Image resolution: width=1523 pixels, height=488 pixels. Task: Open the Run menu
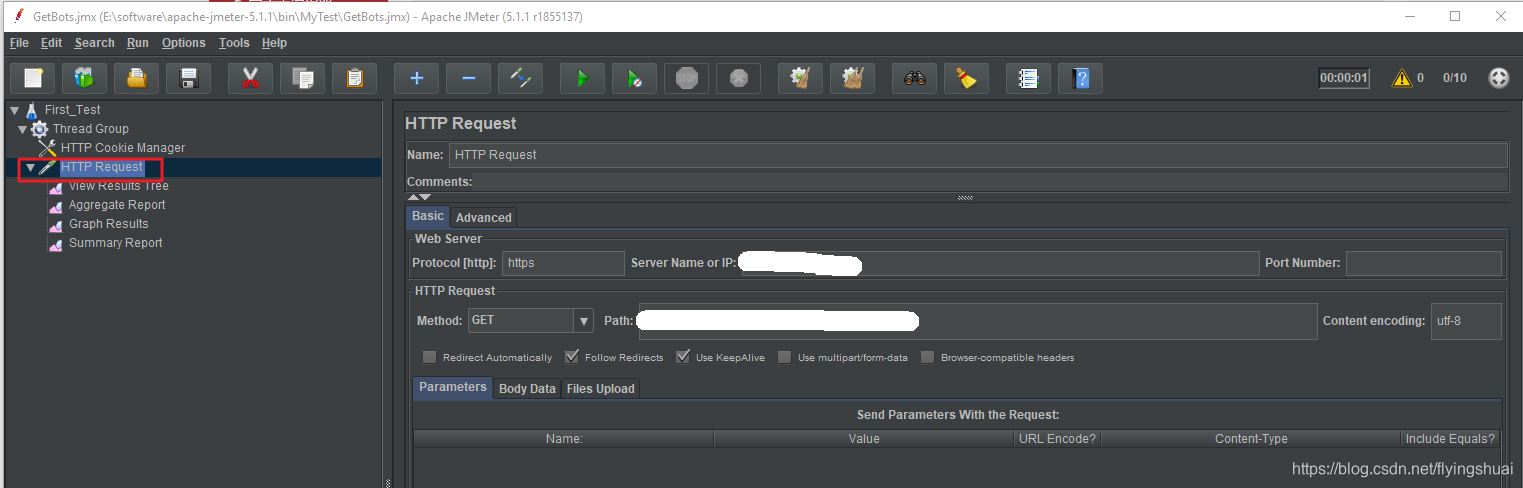tap(137, 43)
